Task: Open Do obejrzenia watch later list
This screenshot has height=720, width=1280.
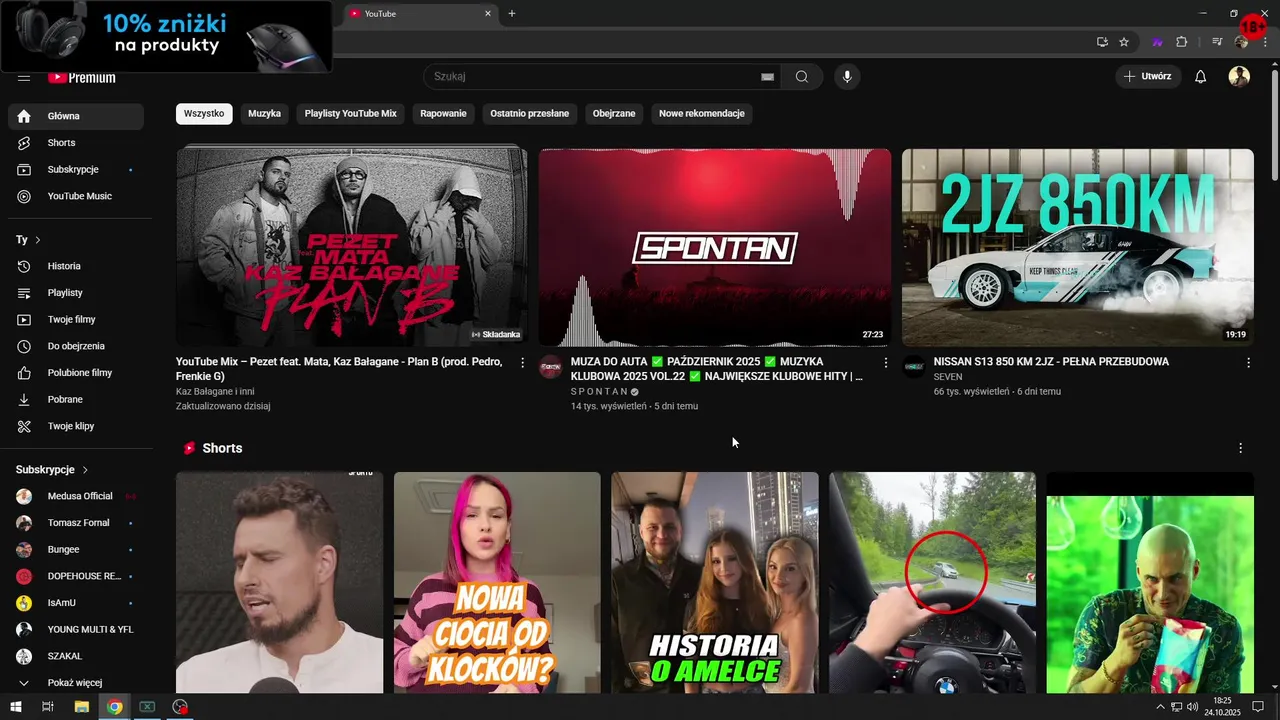Action: tap(76, 346)
